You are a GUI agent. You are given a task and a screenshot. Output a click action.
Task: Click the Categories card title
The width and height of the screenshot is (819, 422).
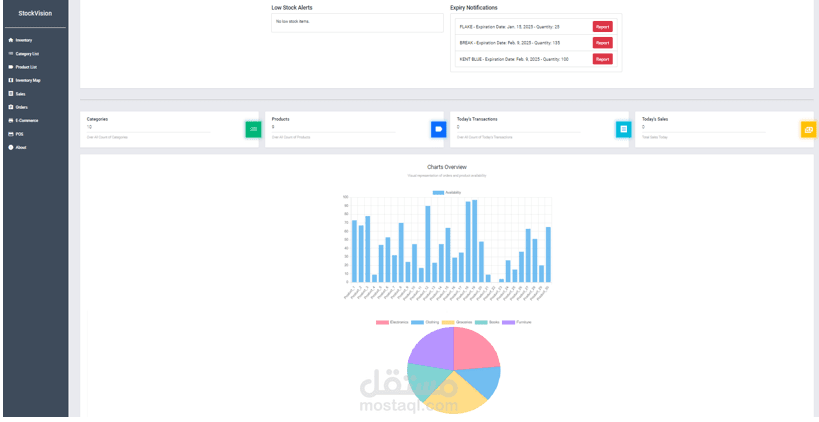[x=97, y=119]
